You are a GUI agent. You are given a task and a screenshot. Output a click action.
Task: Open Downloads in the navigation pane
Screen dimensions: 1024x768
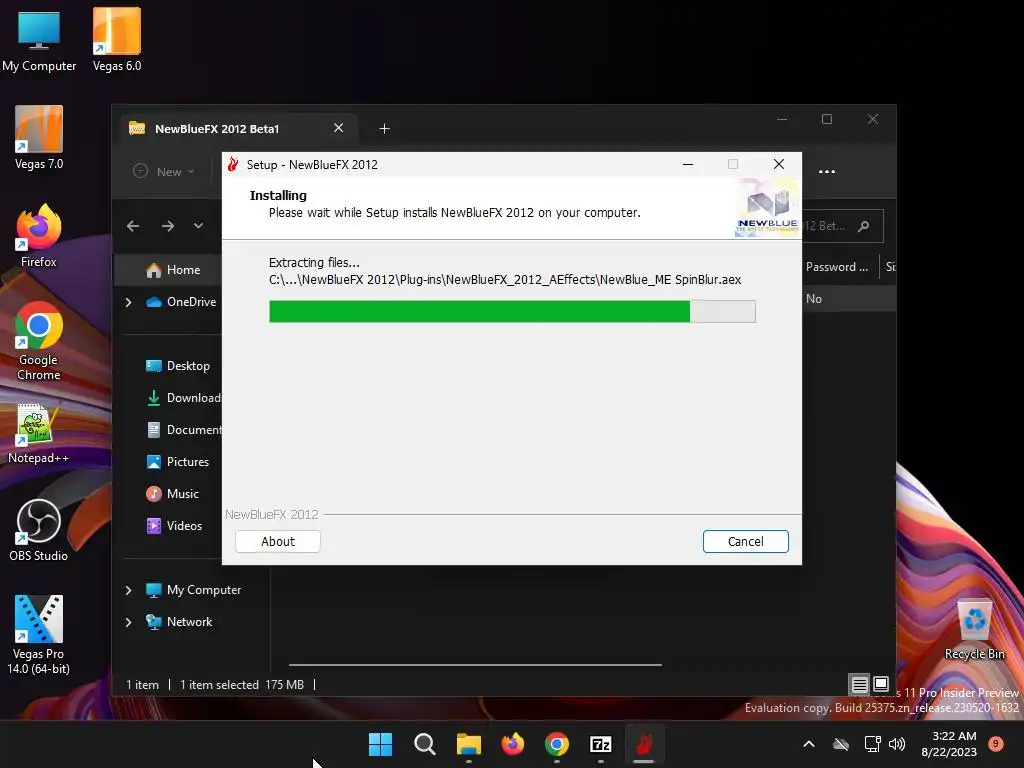click(x=184, y=398)
